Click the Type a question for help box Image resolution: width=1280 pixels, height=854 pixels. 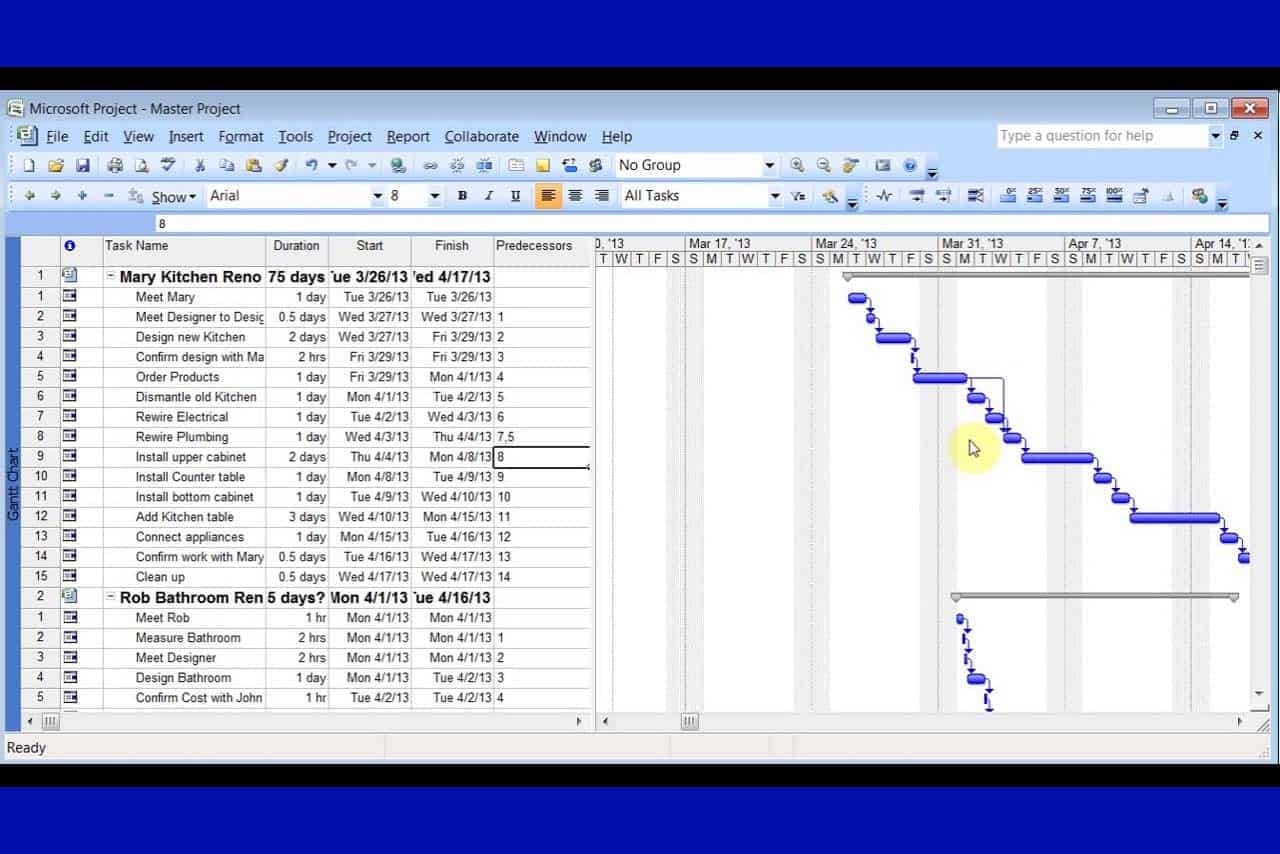pos(1103,136)
